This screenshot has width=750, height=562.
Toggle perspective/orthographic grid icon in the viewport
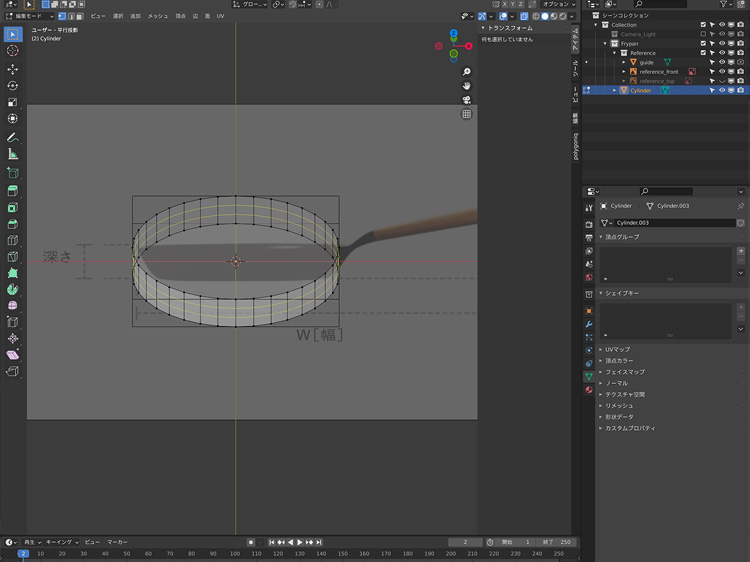pyautogui.click(x=466, y=114)
